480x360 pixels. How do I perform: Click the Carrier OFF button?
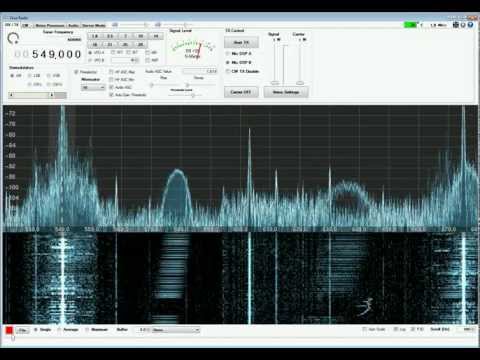point(241,92)
